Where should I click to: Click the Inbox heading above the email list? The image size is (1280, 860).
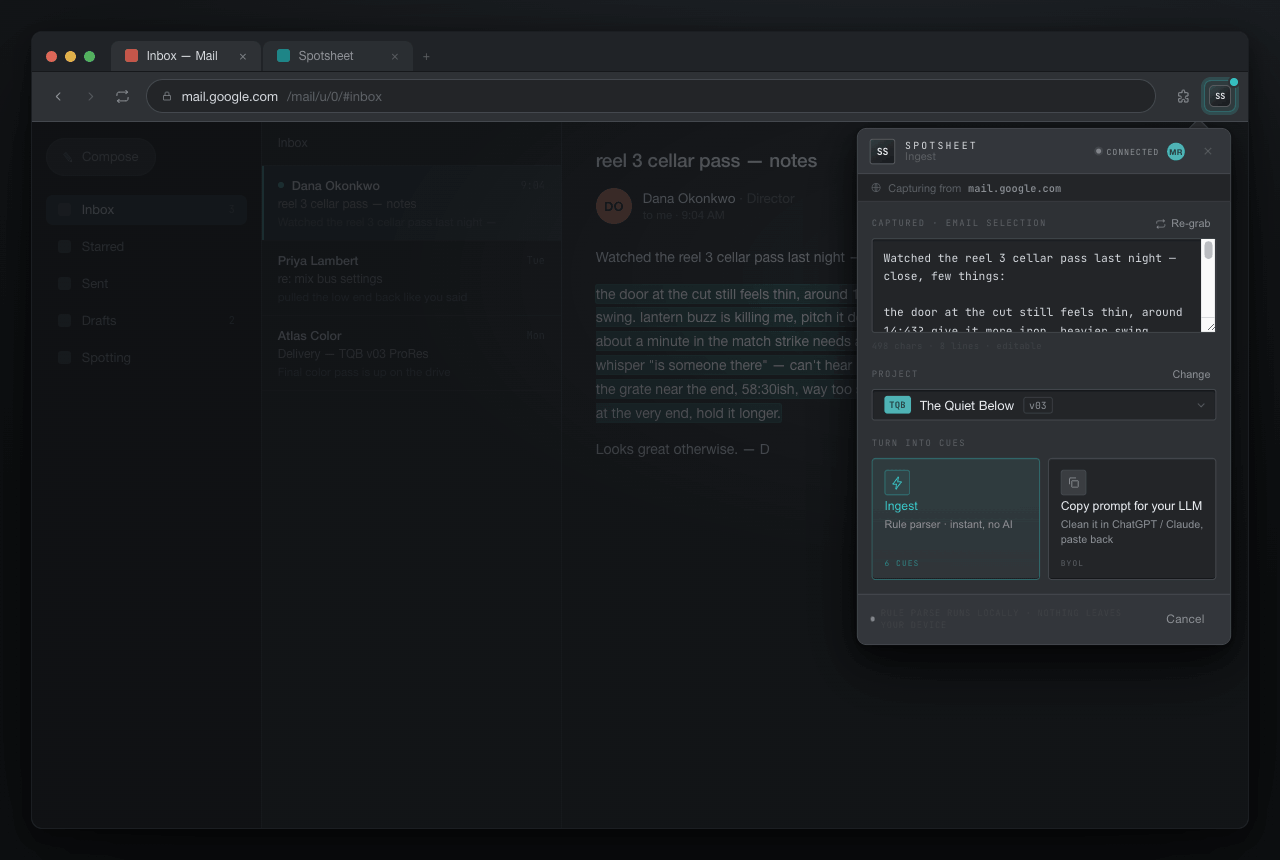[293, 143]
